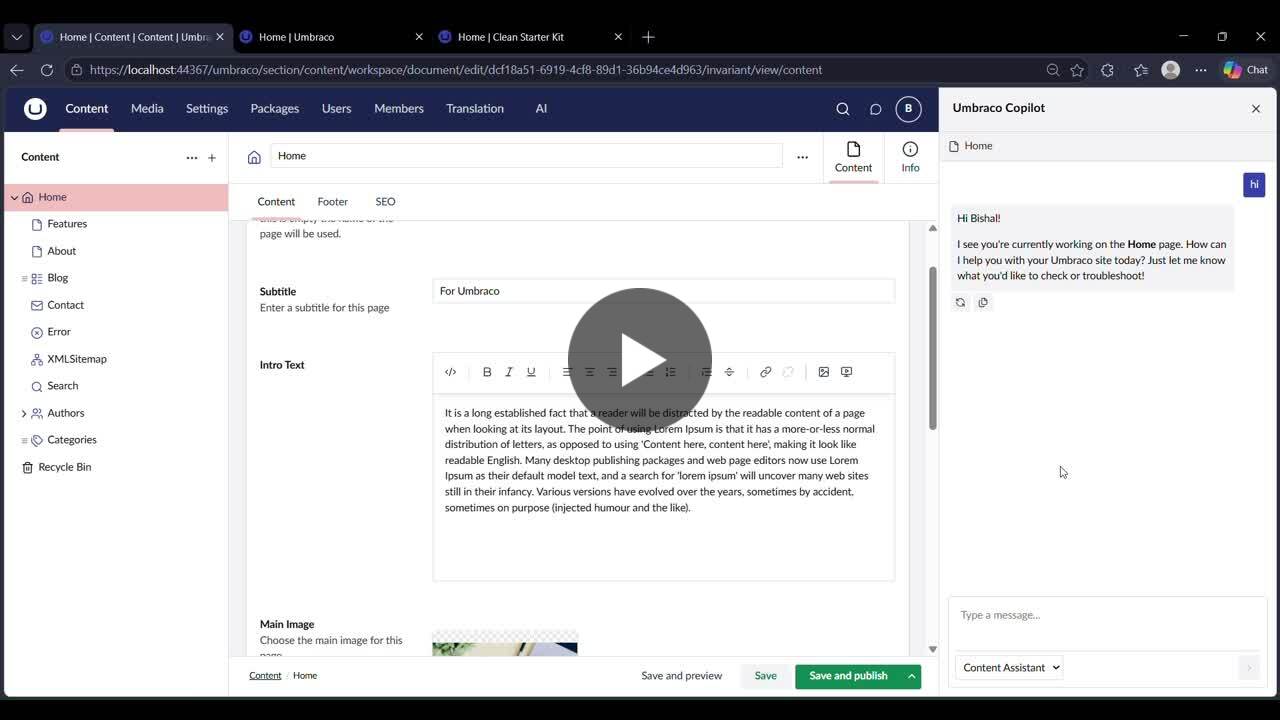The height and width of the screenshot is (720, 1280).
Task: Toggle italic formatting in Intro Text
Action: (x=509, y=372)
